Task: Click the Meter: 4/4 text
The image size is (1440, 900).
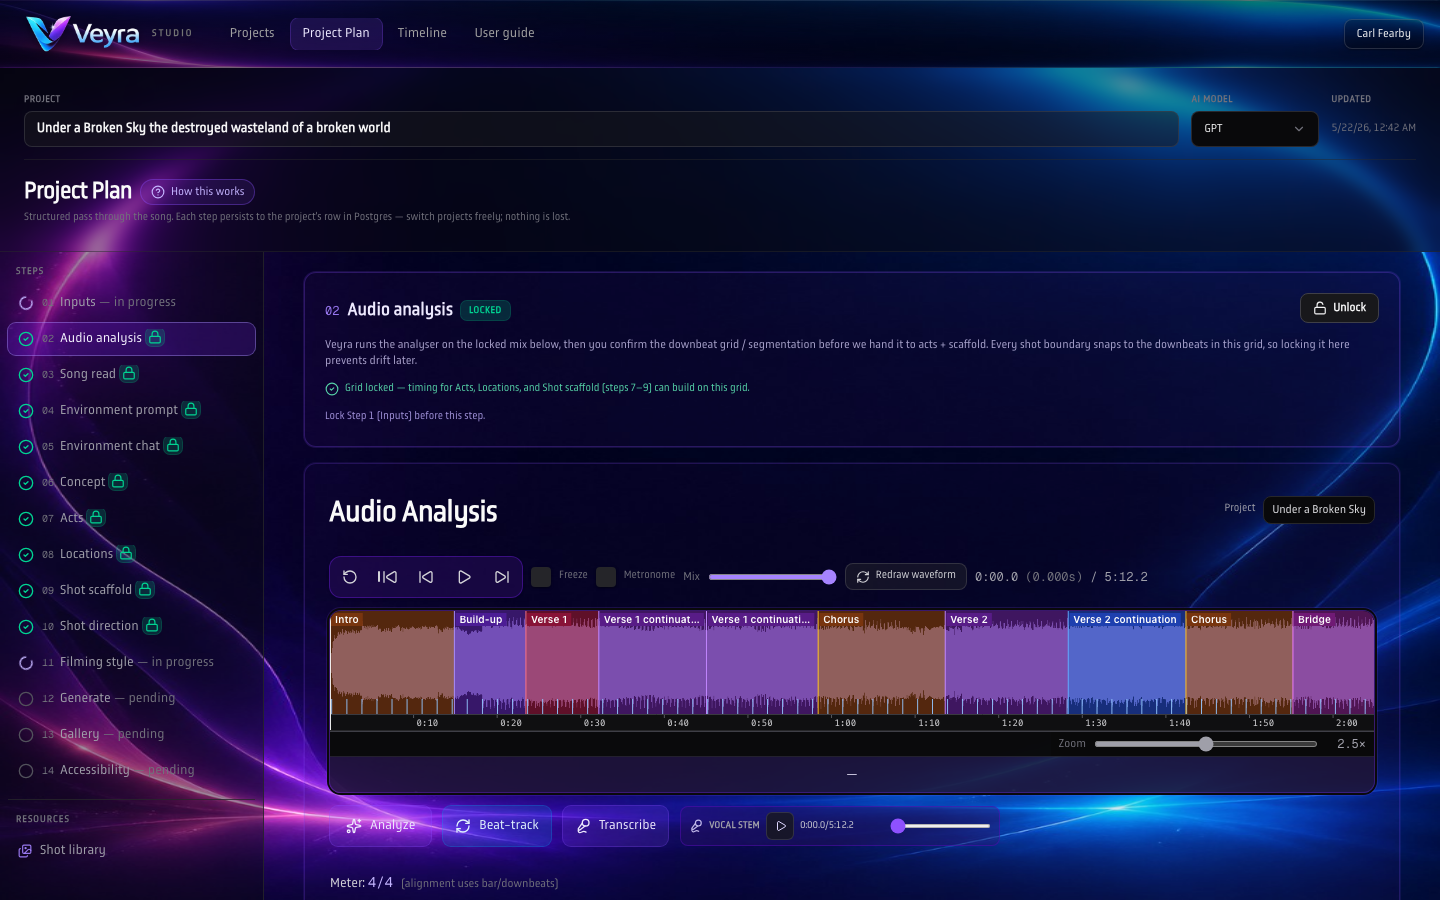Action: (361, 883)
